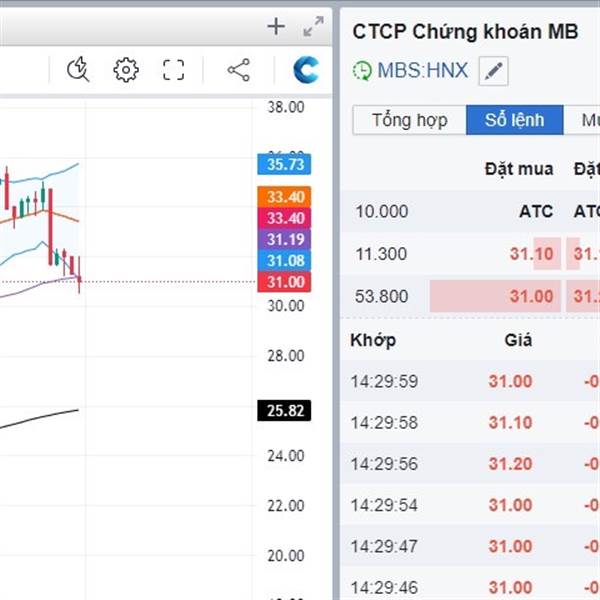Select the orange 33.40 price label
Image resolution: width=600 pixels, height=600 pixels.
pyautogui.click(x=284, y=197)
